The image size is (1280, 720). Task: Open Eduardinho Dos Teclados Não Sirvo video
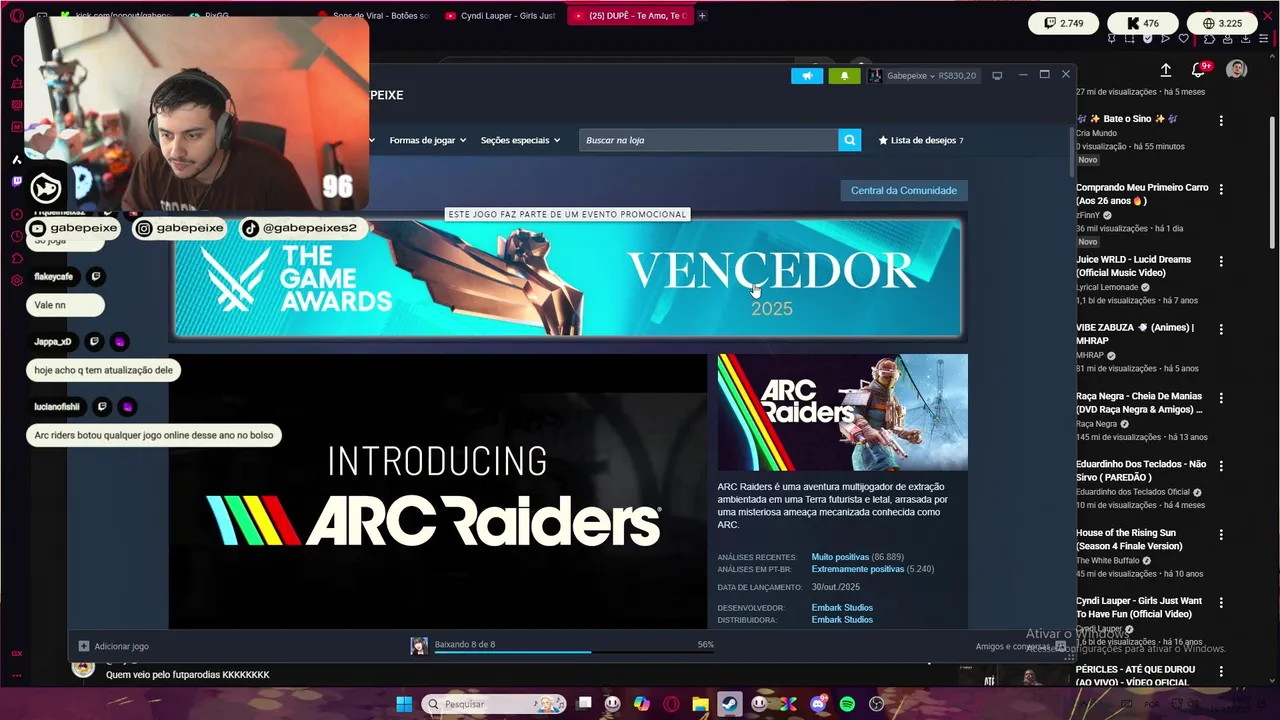(1141, 471)
